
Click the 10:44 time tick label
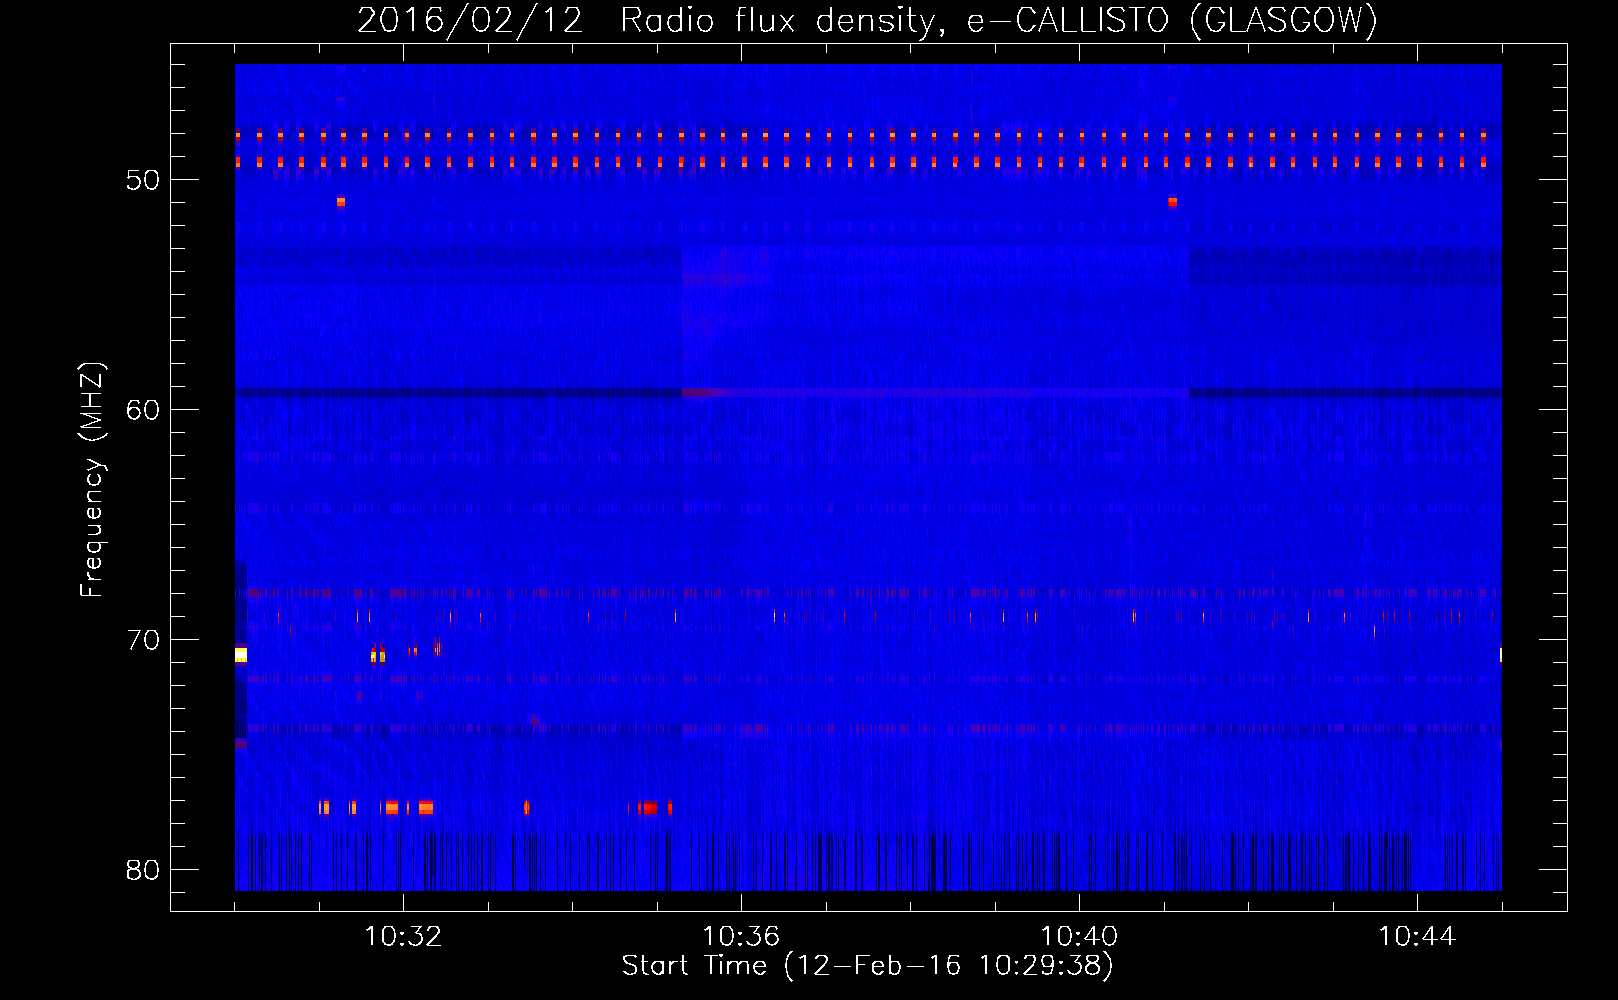tap(1417, 937)
